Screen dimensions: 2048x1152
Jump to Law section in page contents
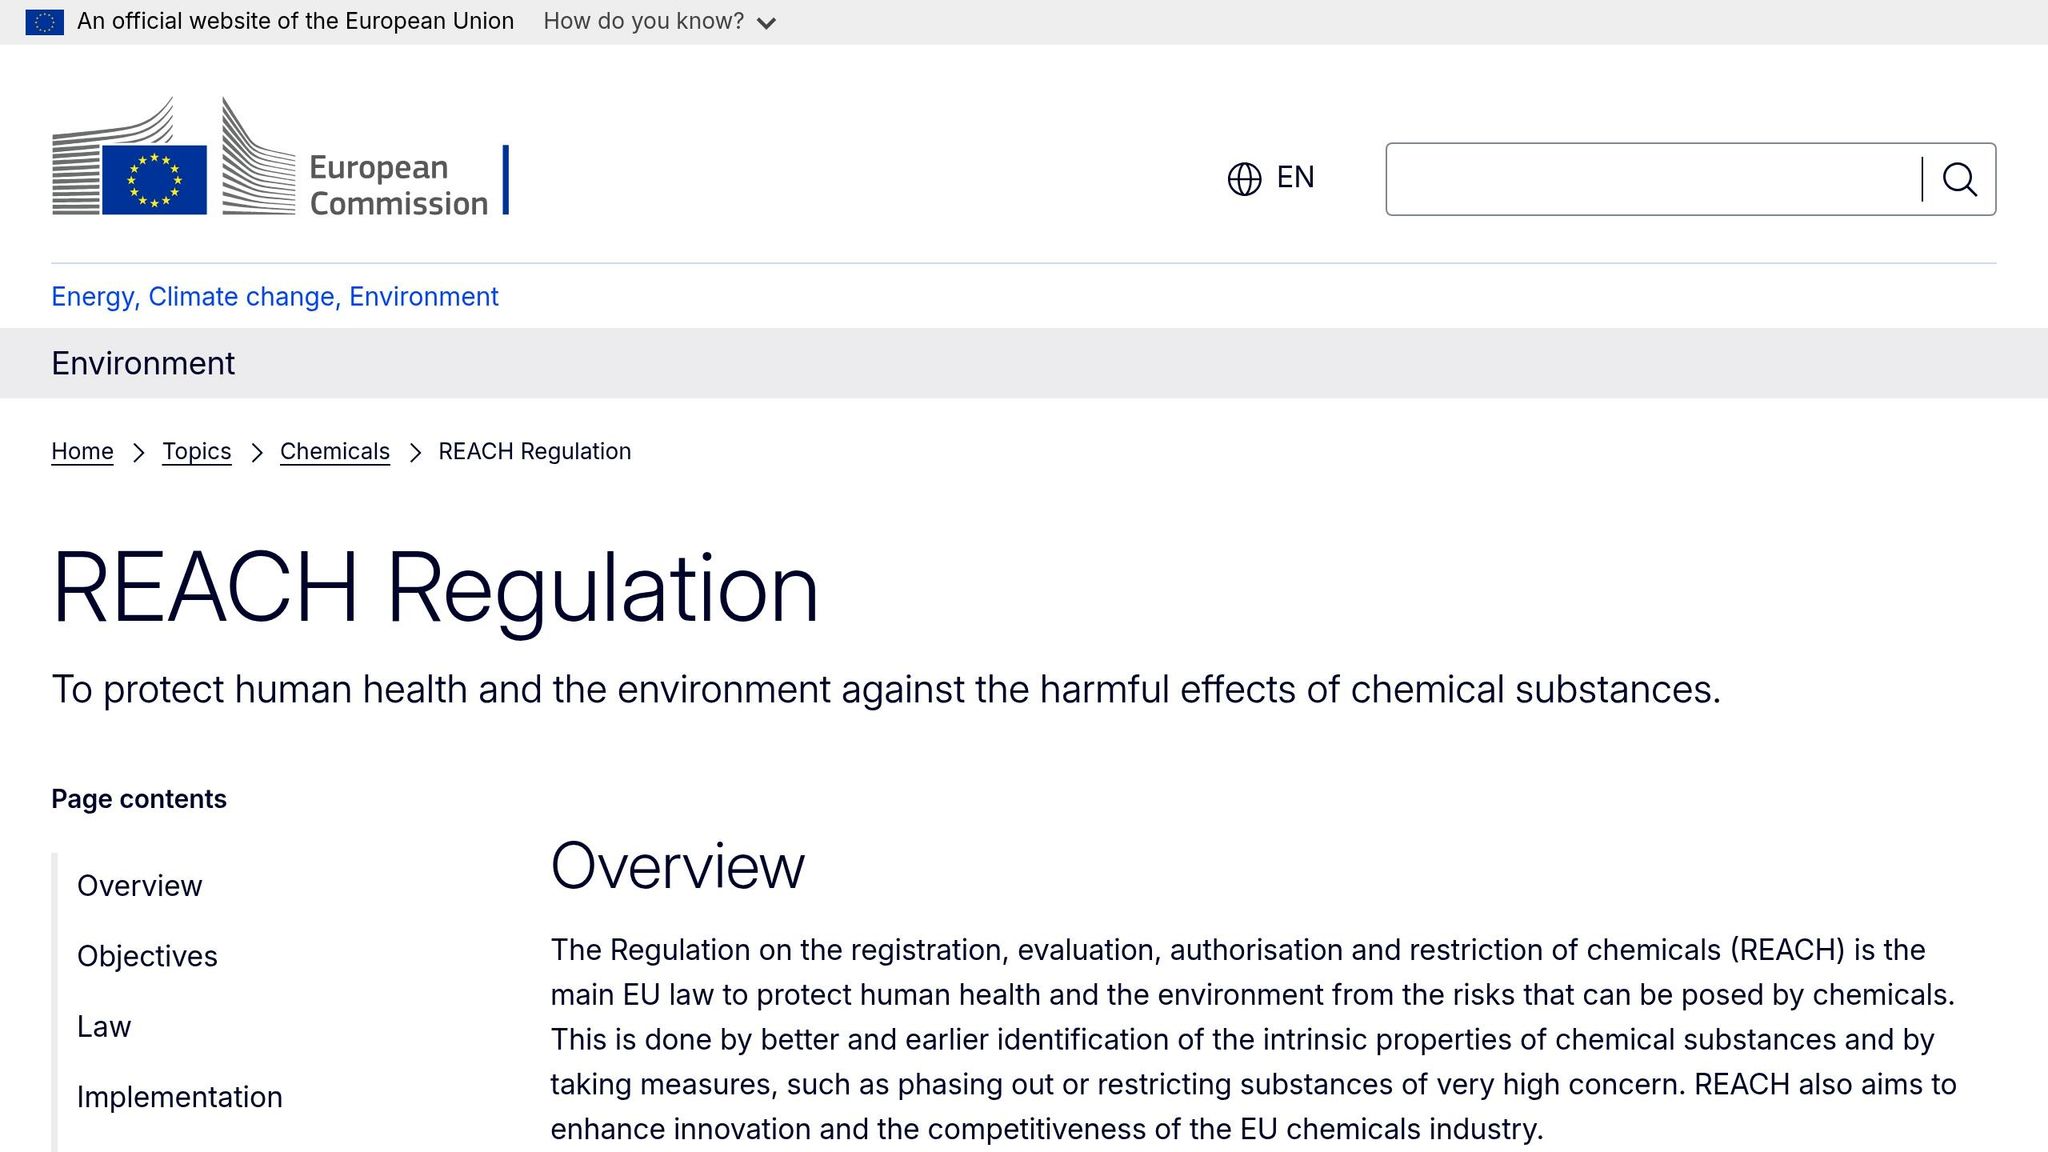[x=104, y=1027]
